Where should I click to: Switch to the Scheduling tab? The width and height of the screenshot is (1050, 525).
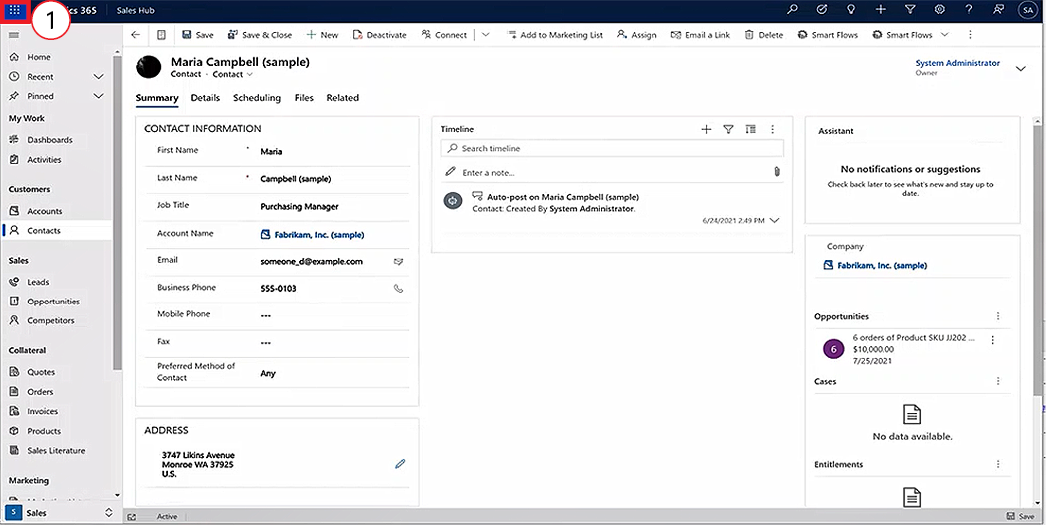256,98
